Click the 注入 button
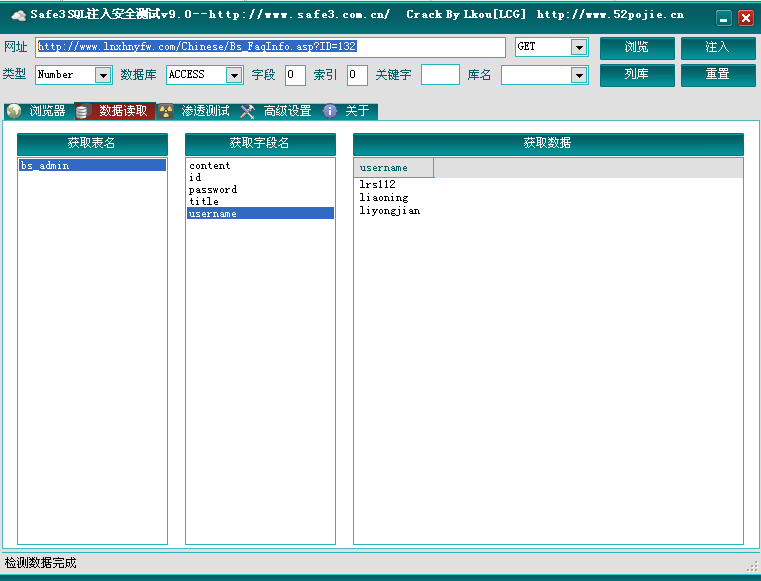The image size is (761, 581). (718, 48)
